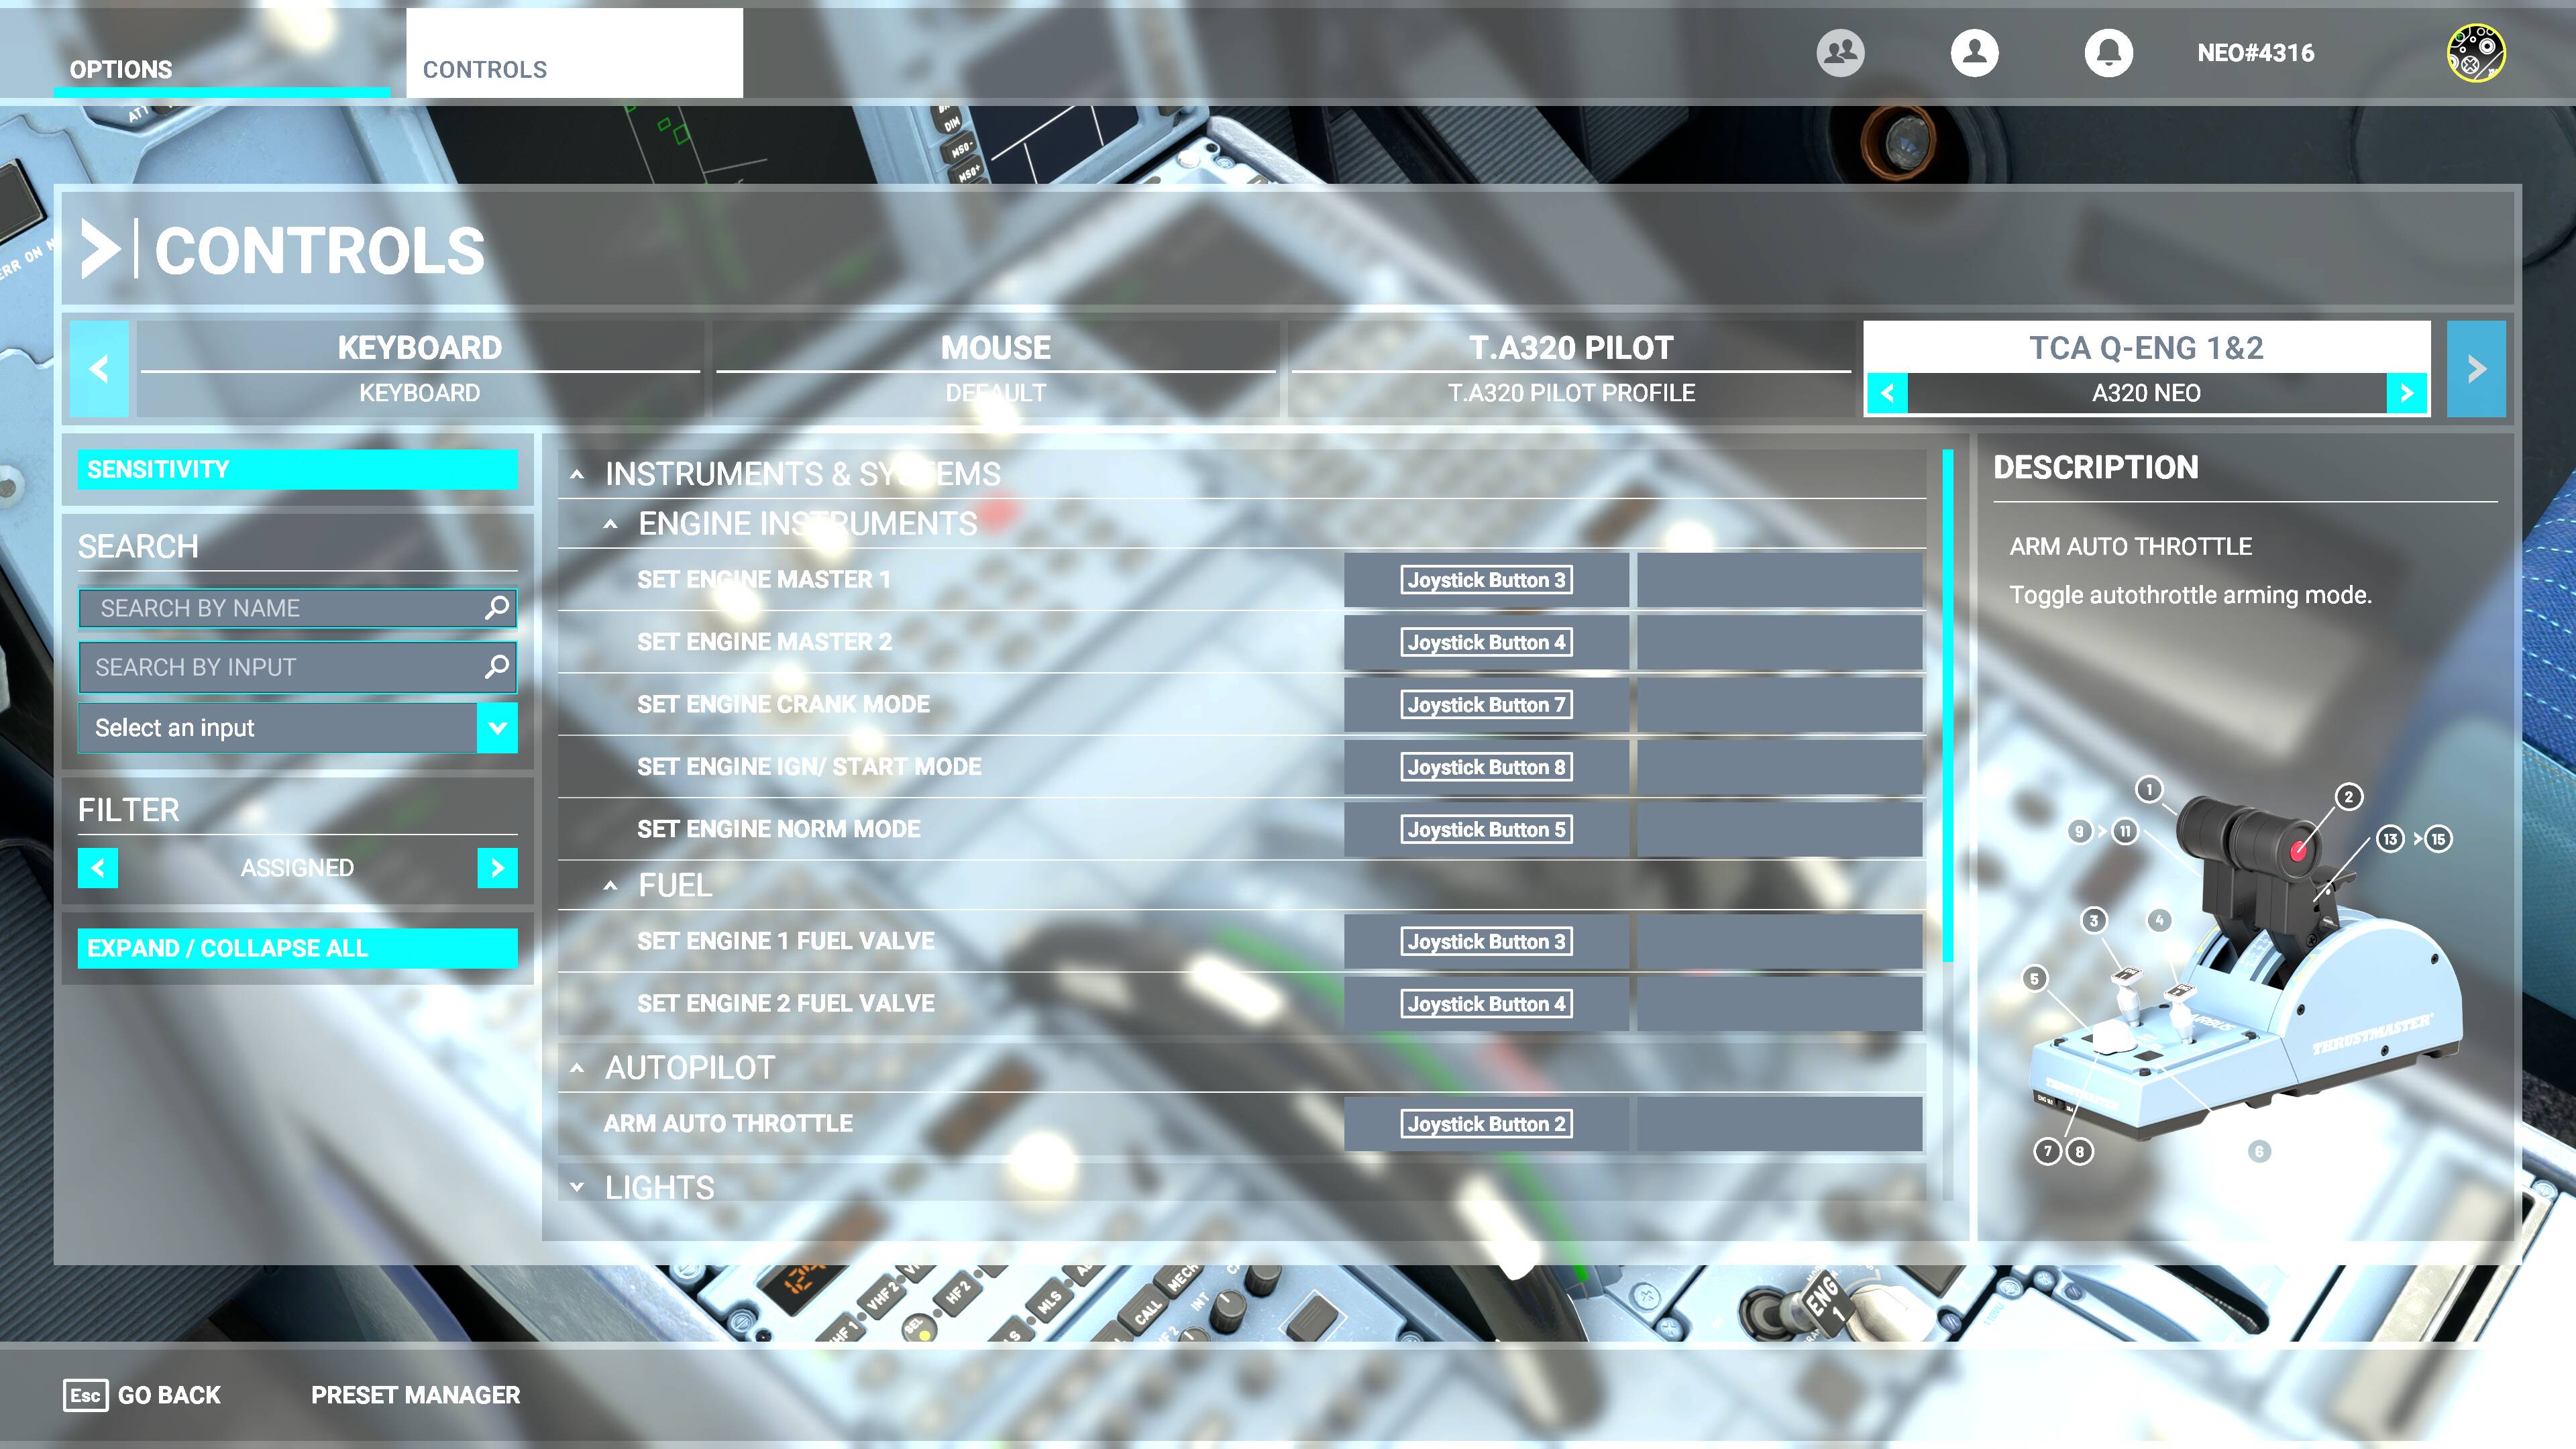Open the player profile icon

pyautogui.click(x=1974, y=53)
